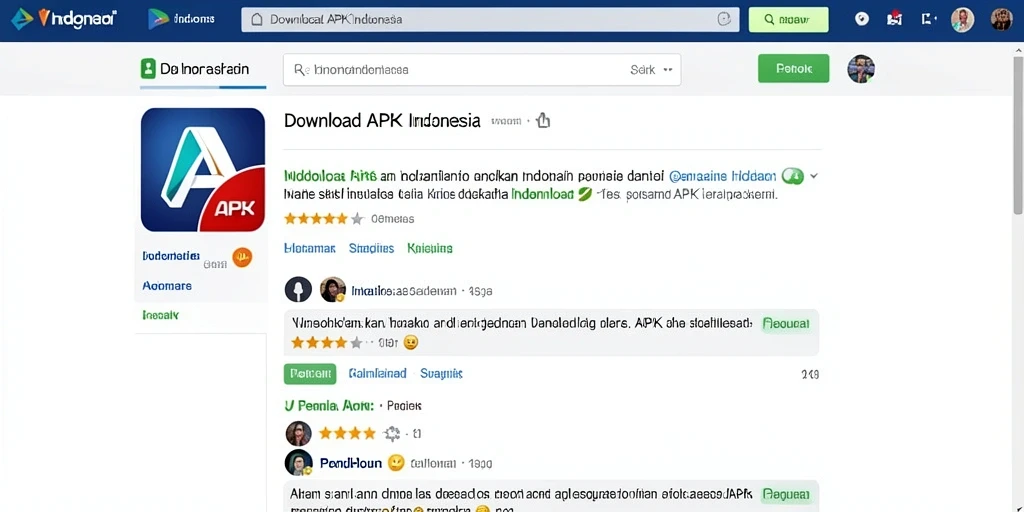
Task: Click the 'Pedex' text after 'U Pennia Aoix:'
Action: [x=404, y=406]
